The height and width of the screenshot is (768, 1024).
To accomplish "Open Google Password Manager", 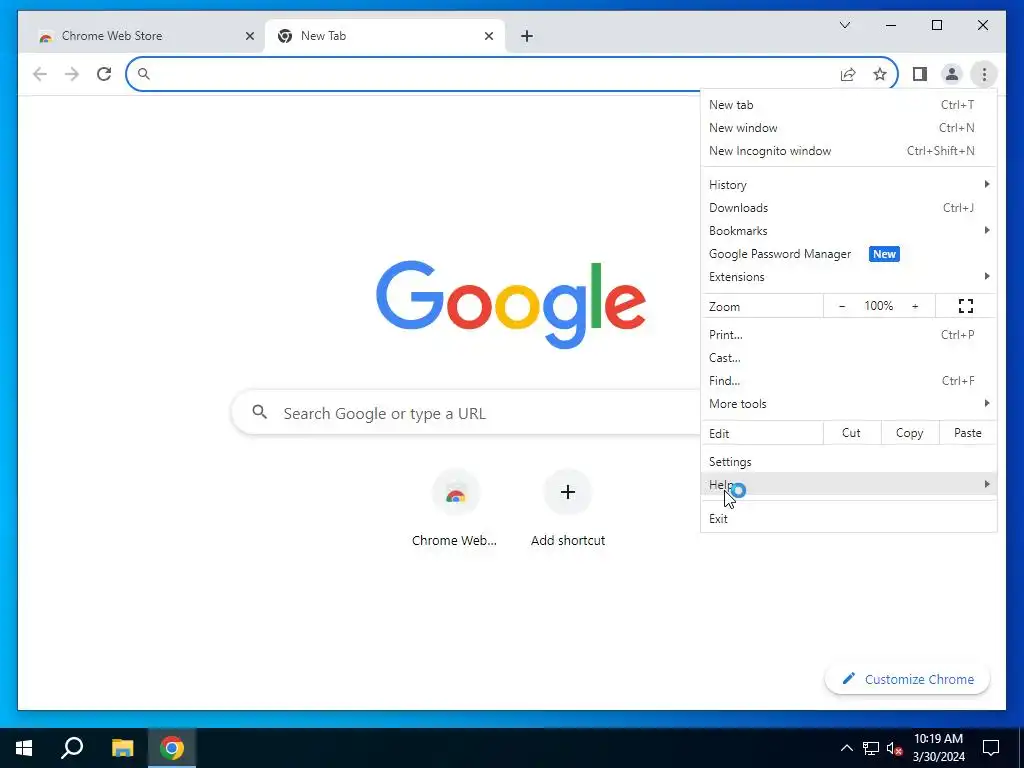I will (x=848, y=254).
